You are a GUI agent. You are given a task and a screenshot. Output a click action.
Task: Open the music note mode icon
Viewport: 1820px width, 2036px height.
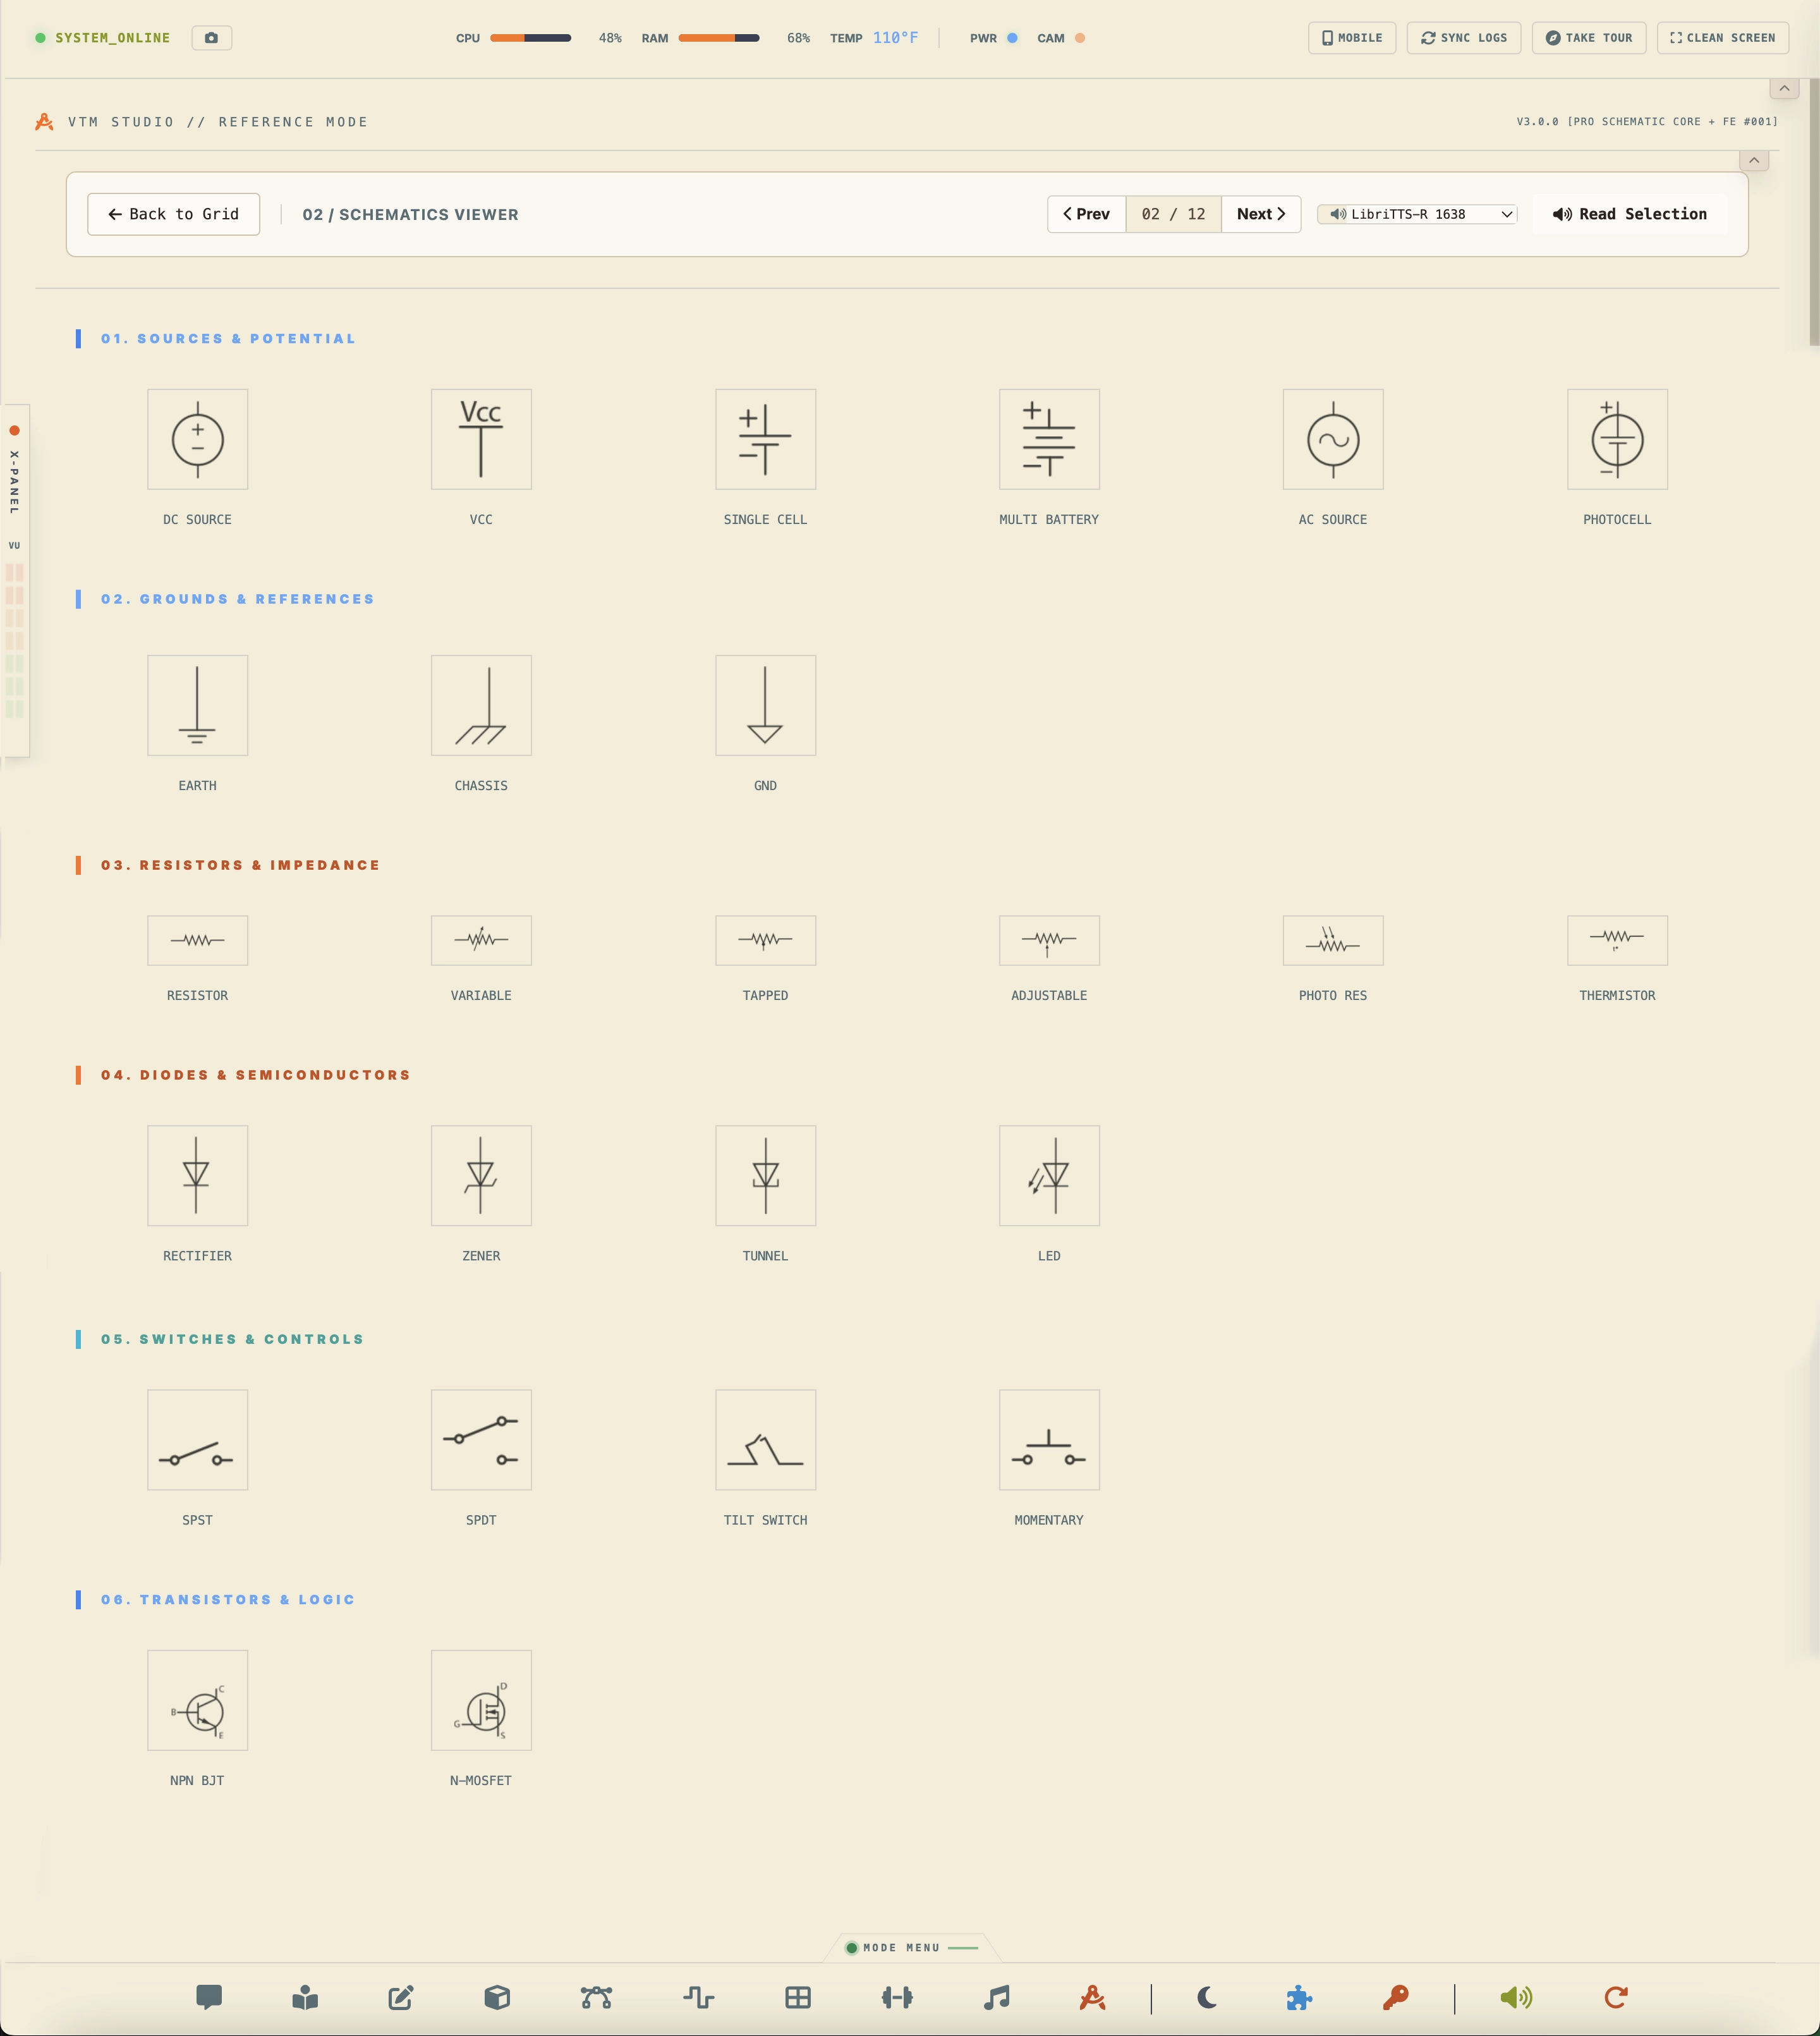pos(996,1997)
